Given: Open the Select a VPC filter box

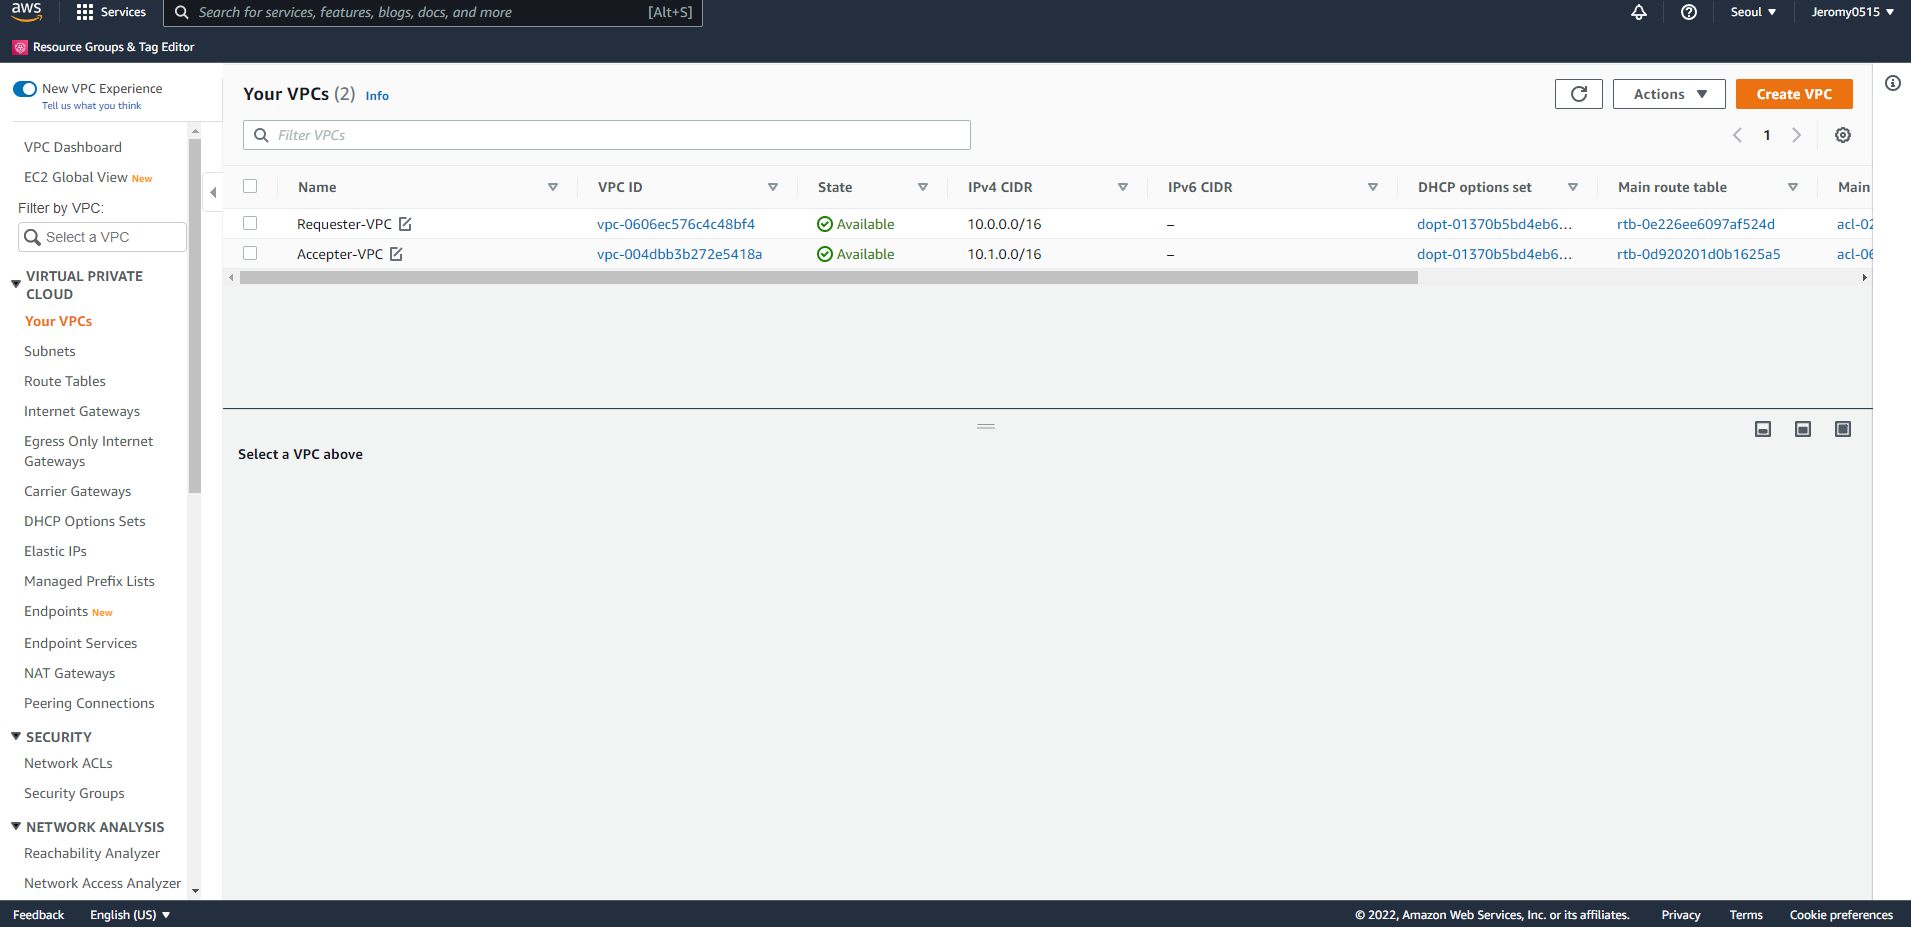Looking at the screenshot, I should point(102,237).
